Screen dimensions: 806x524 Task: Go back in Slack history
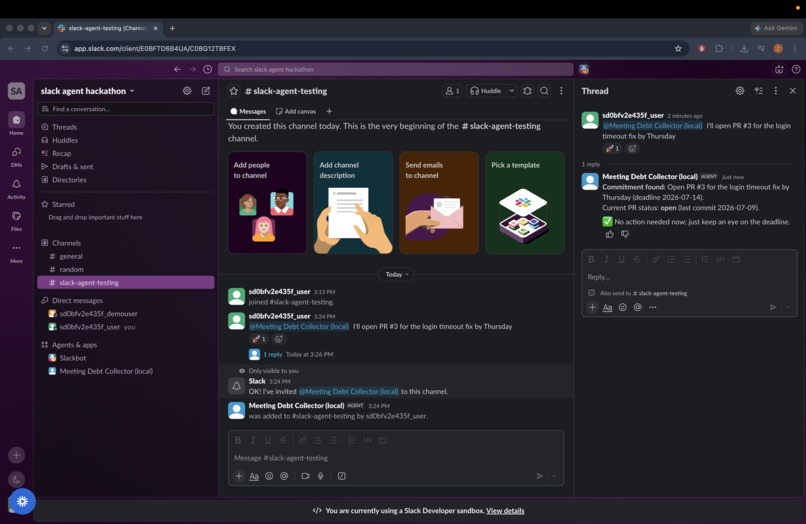point(177,69)
